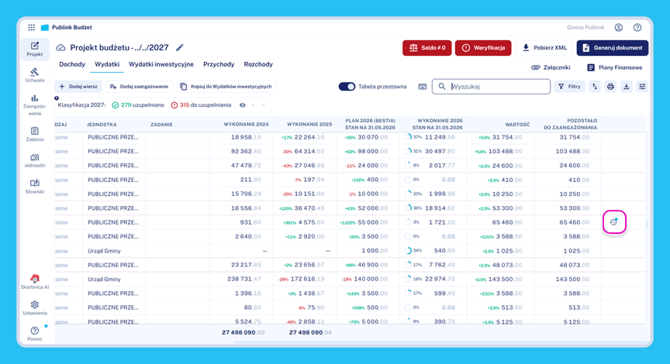Click the magnifier icon in search box
This screenshot has width=670, height=364.
tap(442, 86)
